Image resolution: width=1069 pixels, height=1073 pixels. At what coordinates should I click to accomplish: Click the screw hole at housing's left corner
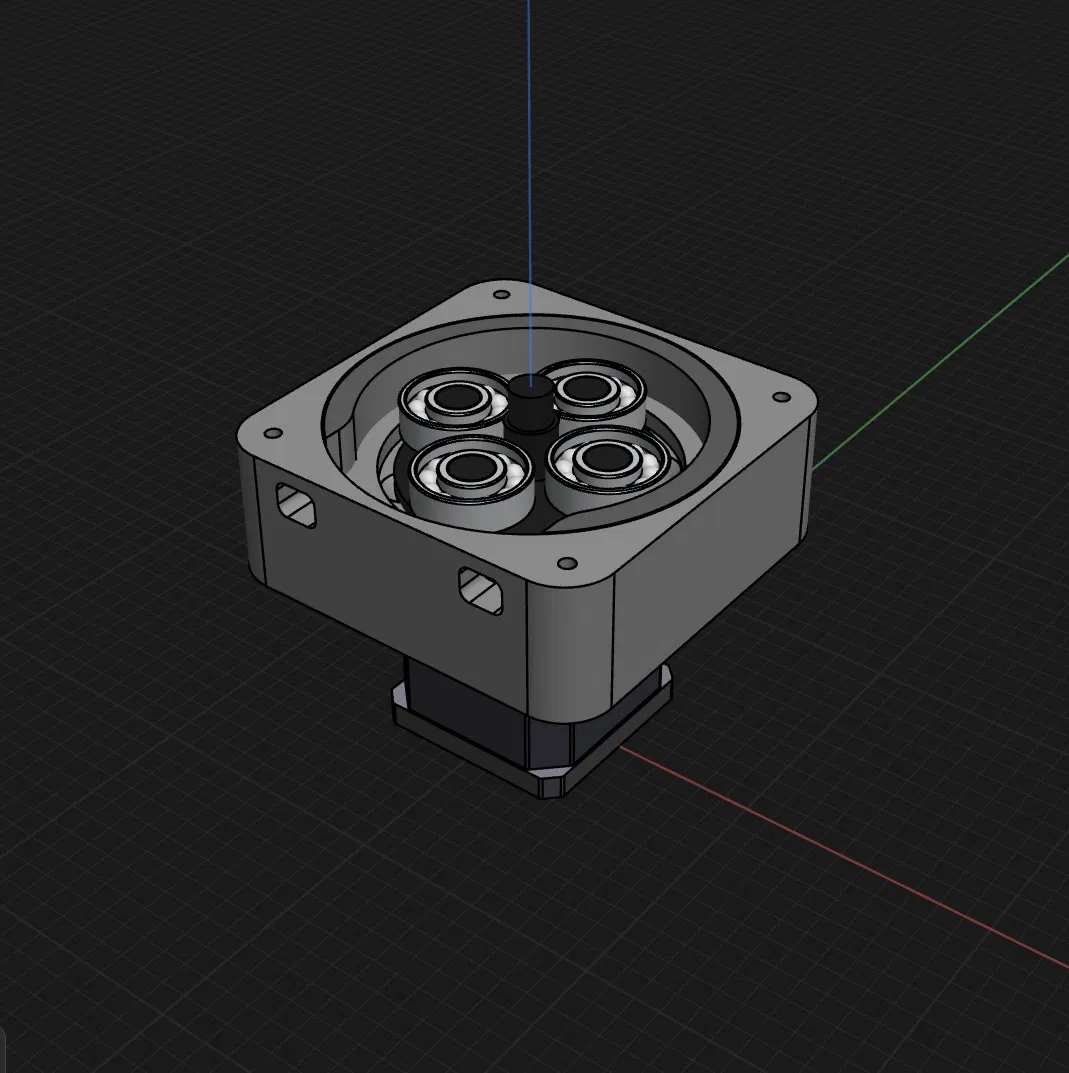(x=273, y=433)
